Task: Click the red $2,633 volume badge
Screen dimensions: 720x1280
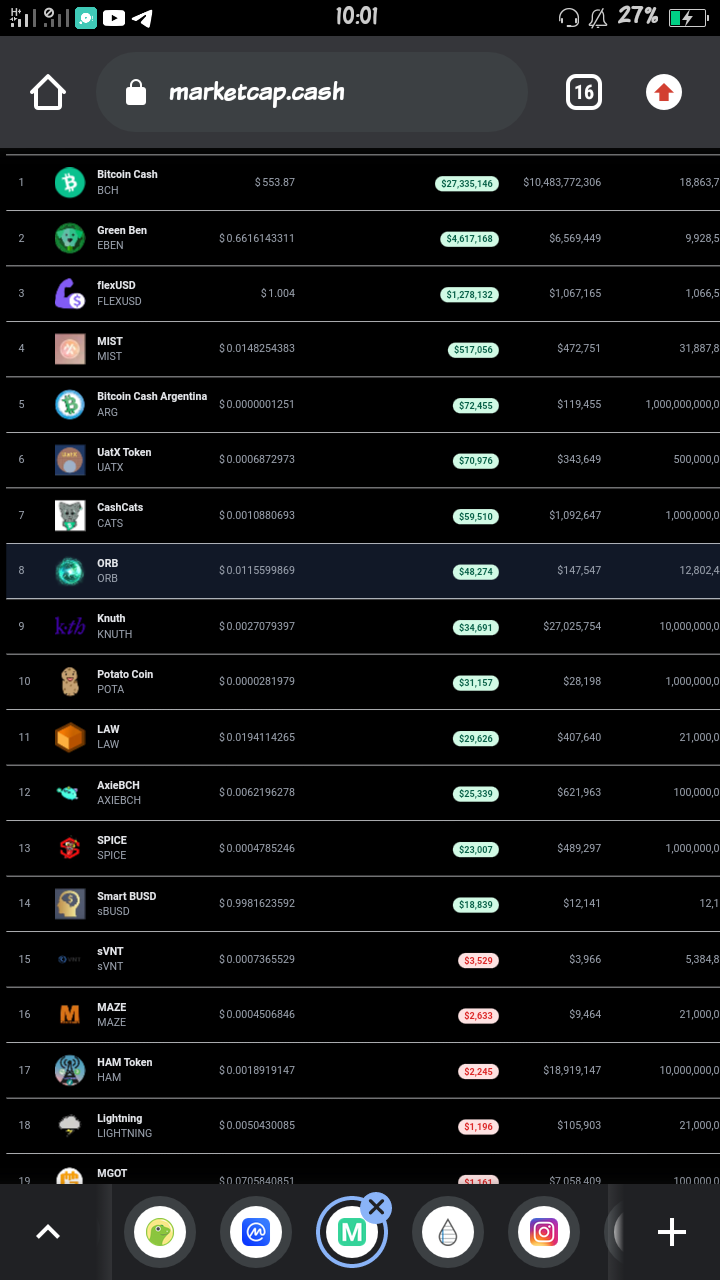Action: click(x=478, y=1016)
